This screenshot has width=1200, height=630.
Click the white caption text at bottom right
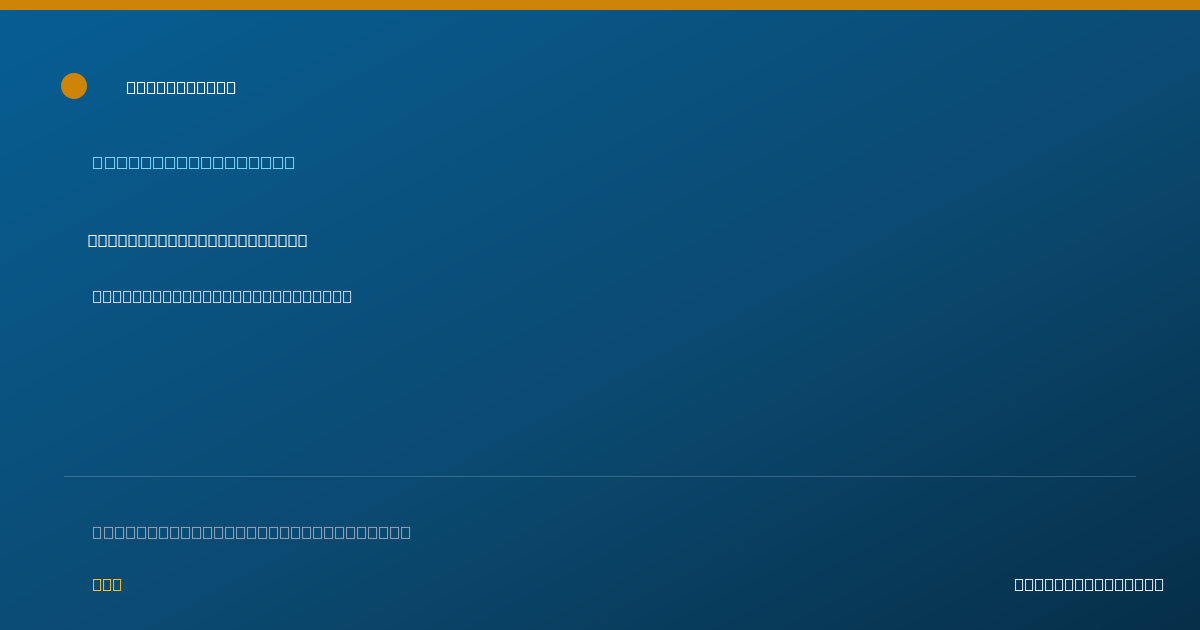(1089, 584)
